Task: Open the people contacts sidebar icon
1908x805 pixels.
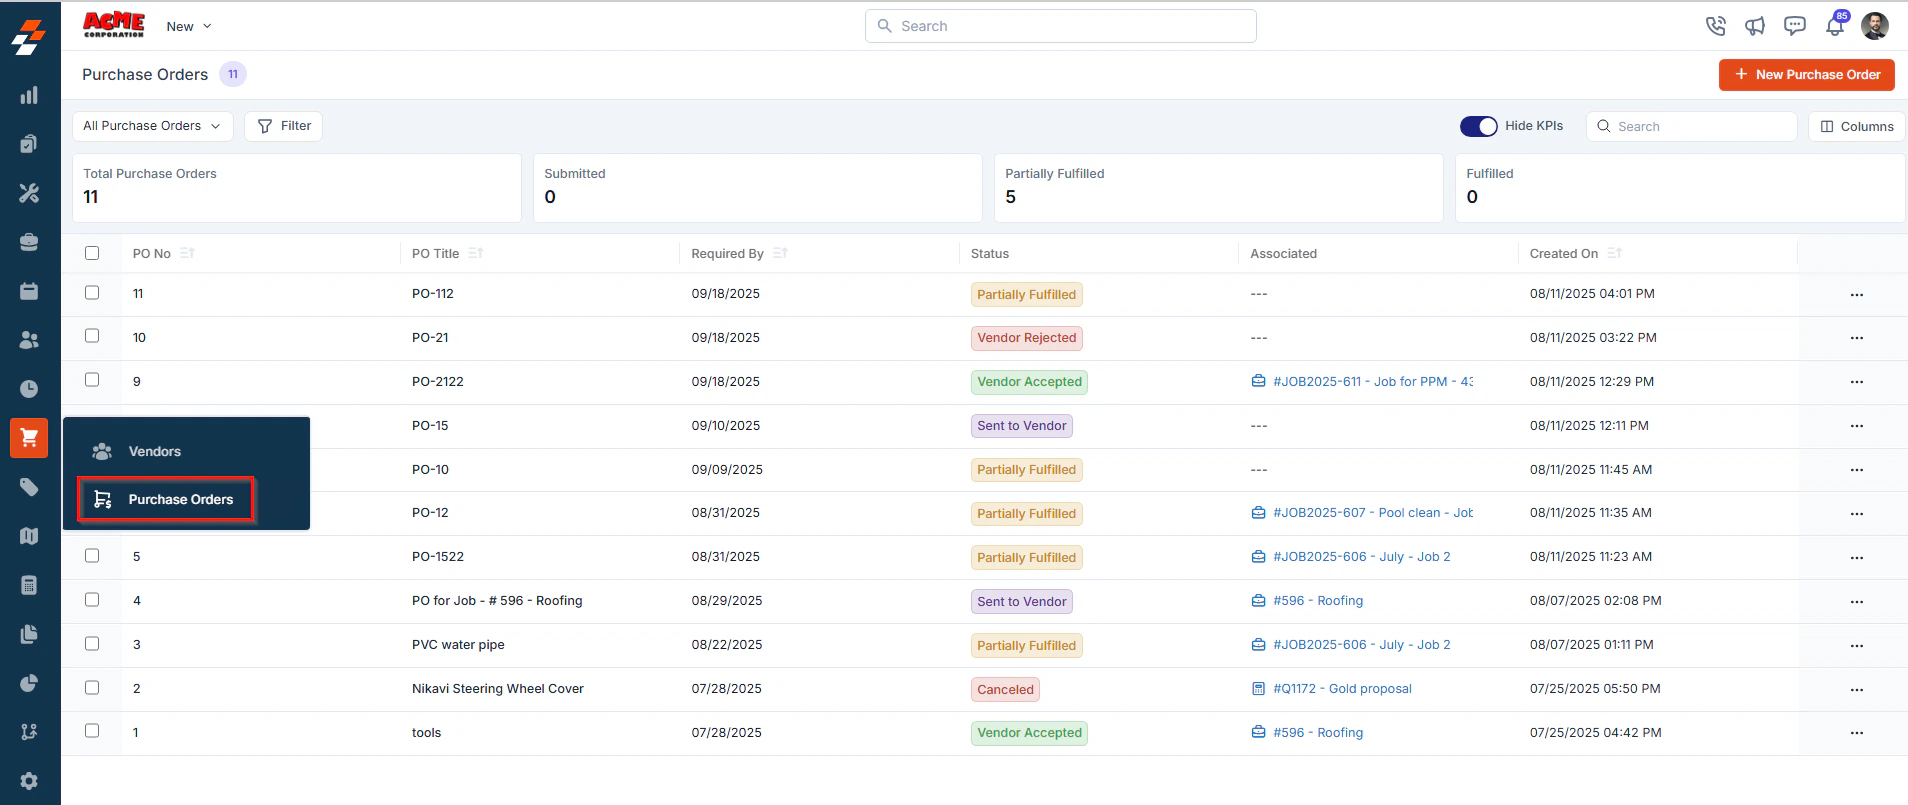Action: pyautogui.click(x=29, y=340)
